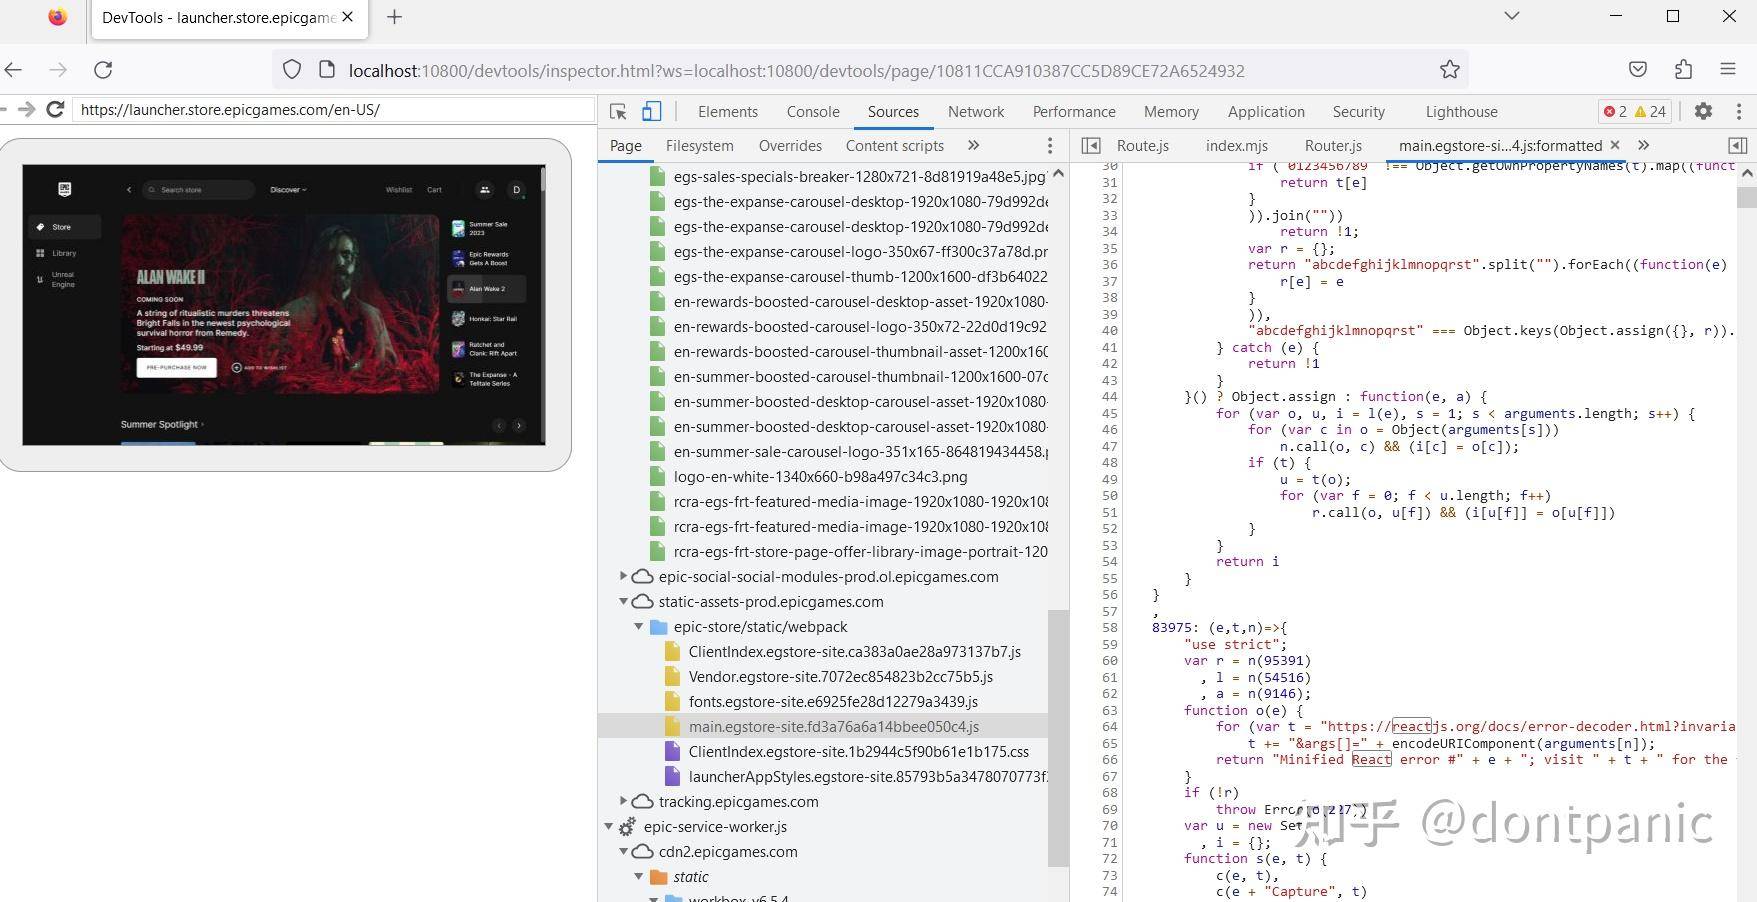1757x902 pixels.
Task: Click the Epic store page preview thumbnail
Action: click(x=284, y=305)
